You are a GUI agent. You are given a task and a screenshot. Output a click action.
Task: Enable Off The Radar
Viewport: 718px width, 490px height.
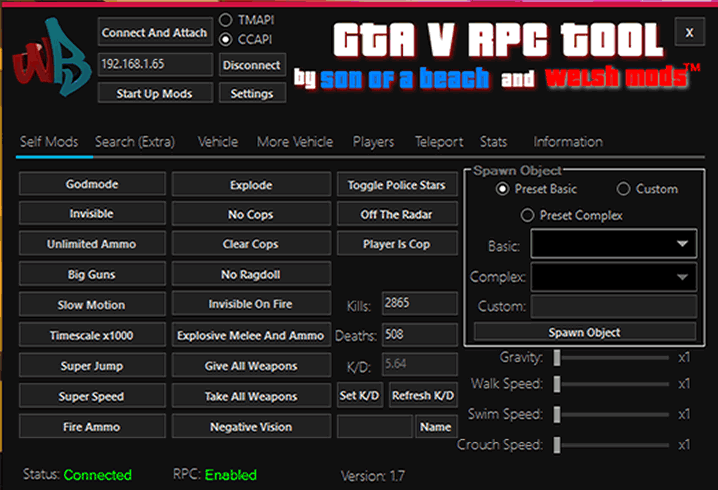coord(397,214)
